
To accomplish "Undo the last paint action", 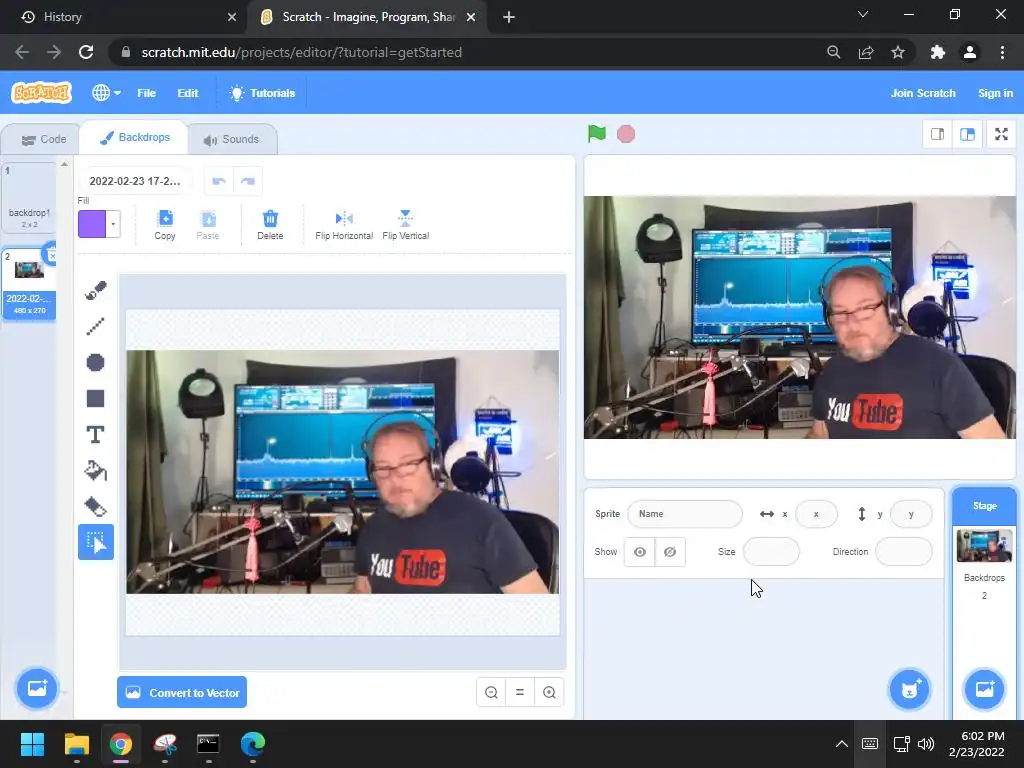I will pyautogui.click(x=219, y=181).
